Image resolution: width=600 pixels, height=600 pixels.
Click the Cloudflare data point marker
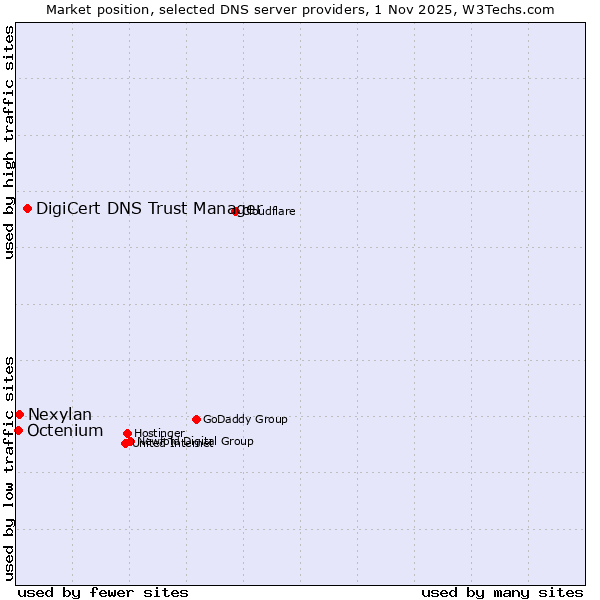236,211
